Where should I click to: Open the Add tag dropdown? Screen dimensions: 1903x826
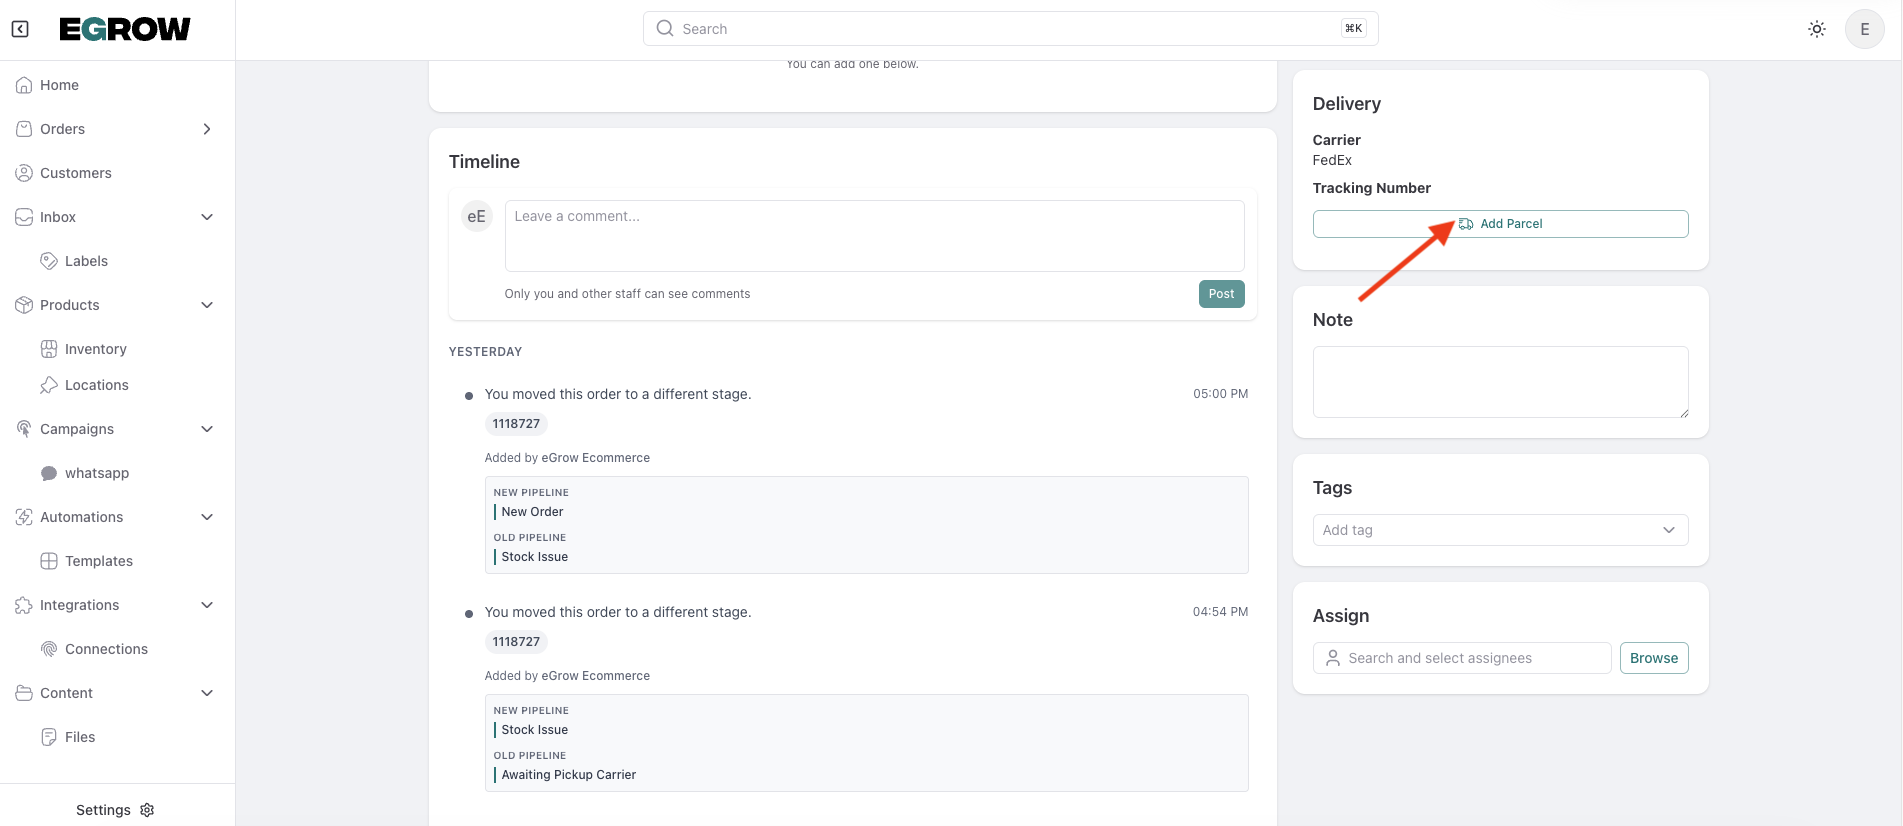point(1499,530)
